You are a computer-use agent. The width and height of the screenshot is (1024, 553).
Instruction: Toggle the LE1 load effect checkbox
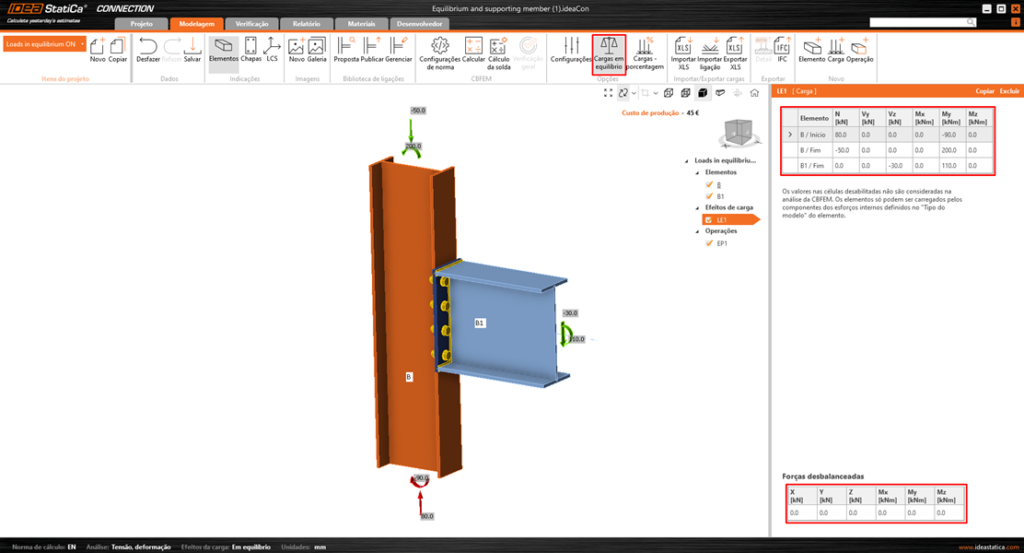[x=708, y=219]
